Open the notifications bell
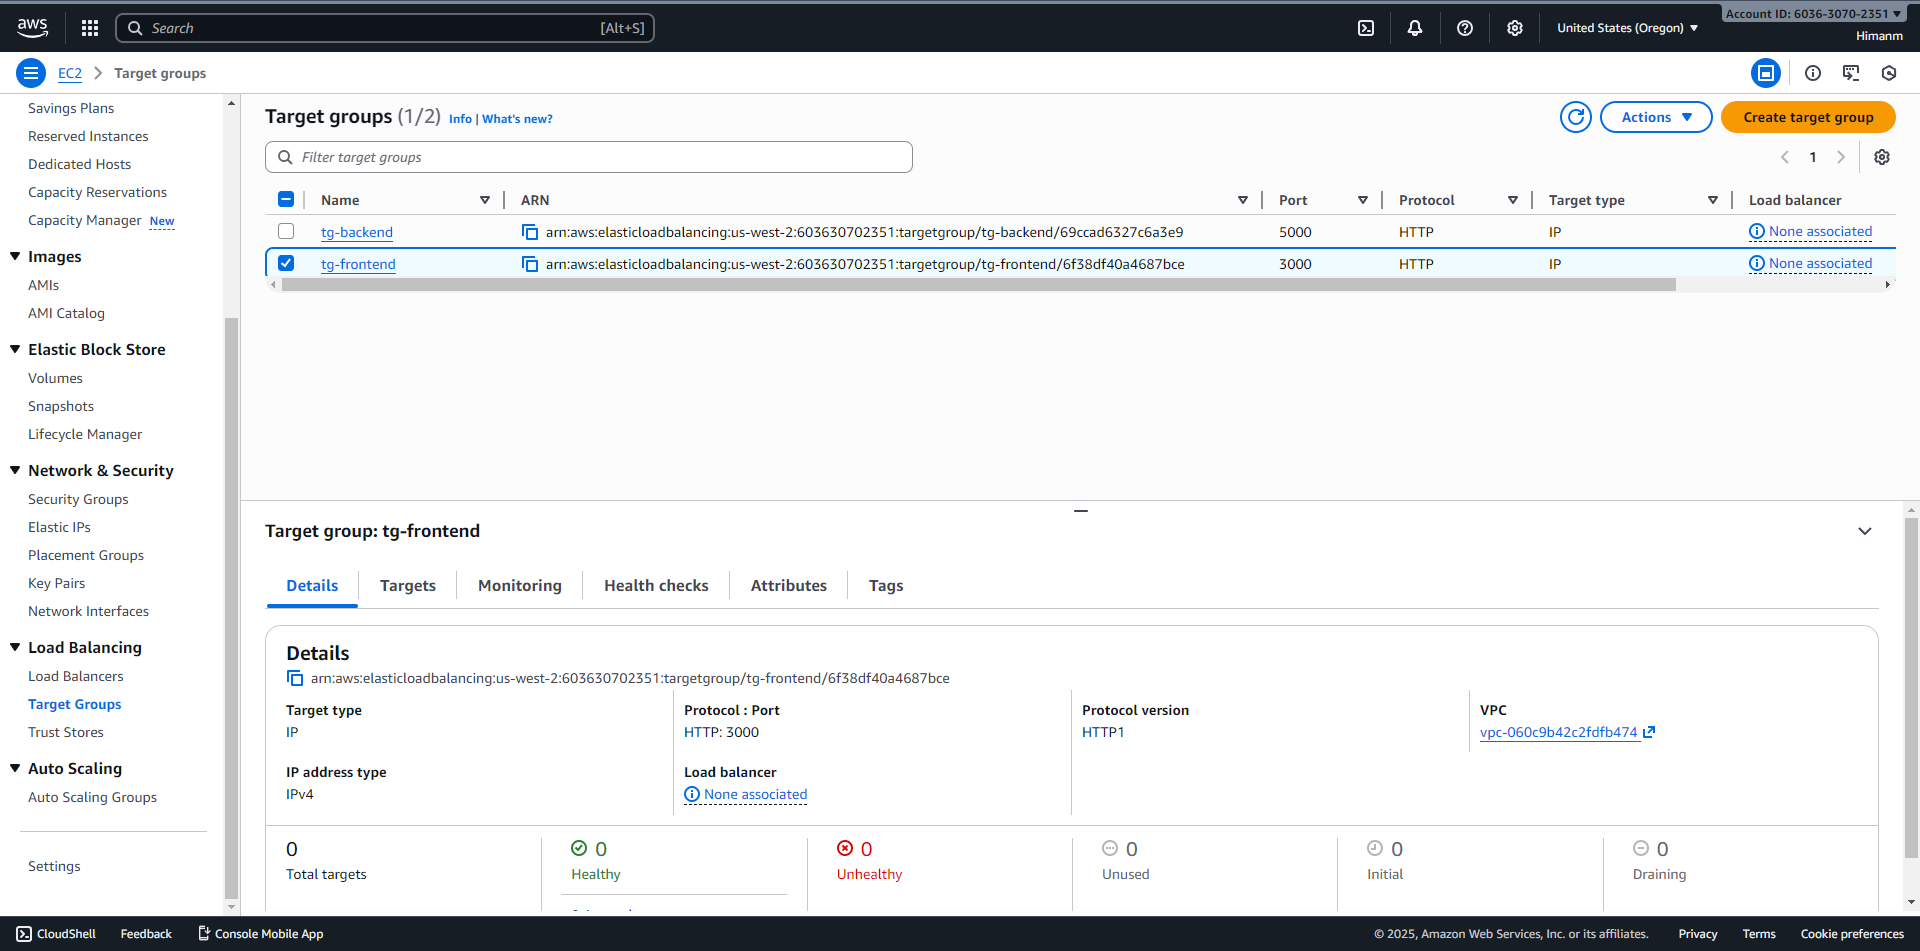This screenshot has width=1920, height=951. click(1415, 28)
